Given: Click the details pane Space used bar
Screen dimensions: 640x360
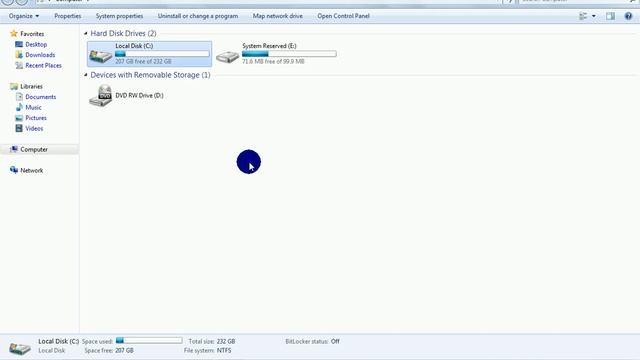Looking at the screenshot, I should point(149,340).
